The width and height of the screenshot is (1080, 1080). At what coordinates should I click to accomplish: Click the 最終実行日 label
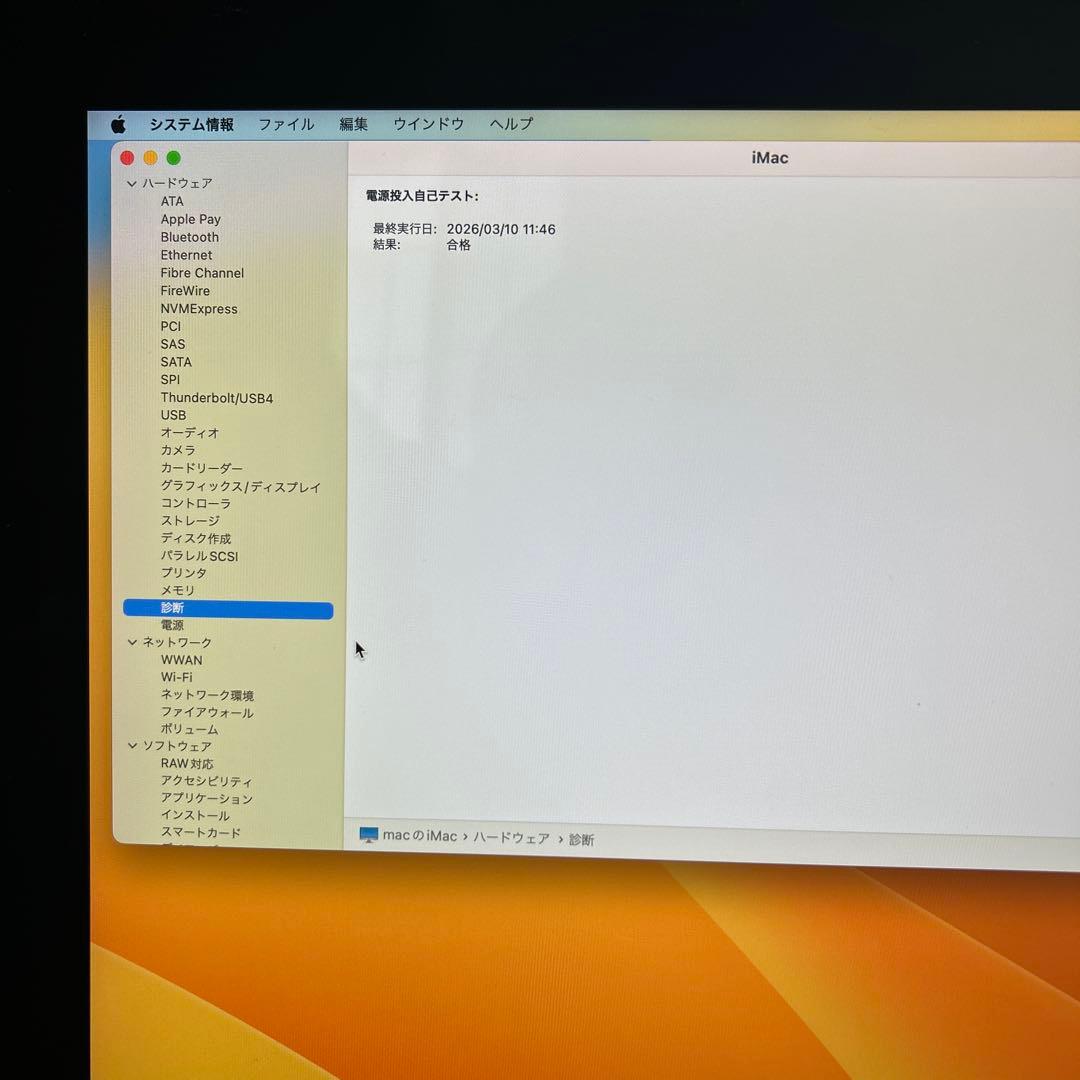[405, 229]
